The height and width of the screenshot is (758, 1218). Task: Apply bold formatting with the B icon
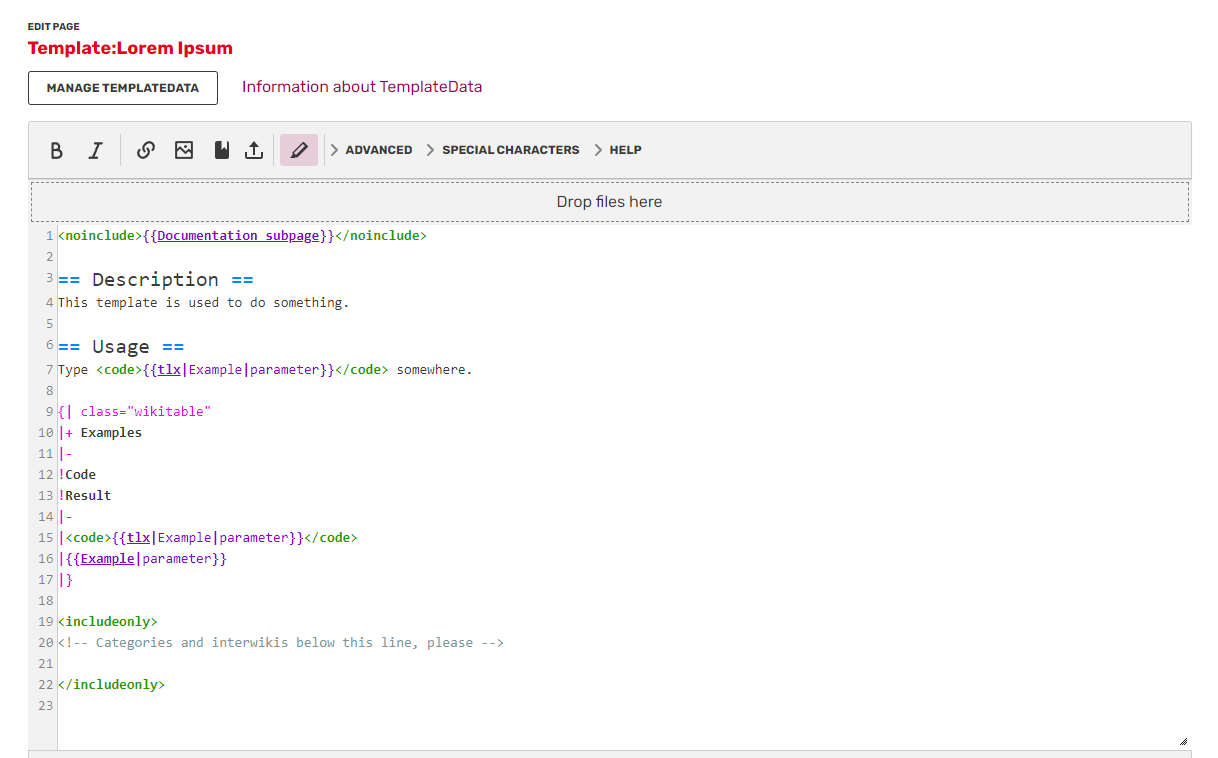point(57,150)
